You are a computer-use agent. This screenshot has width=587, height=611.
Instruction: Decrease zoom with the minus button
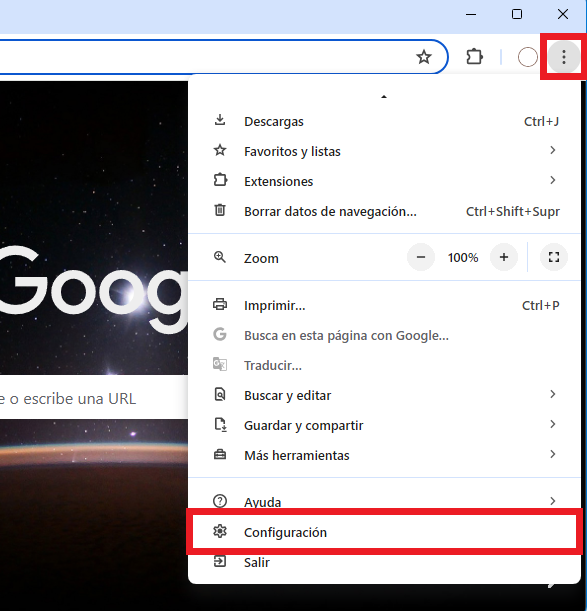(x=421, y=257)
